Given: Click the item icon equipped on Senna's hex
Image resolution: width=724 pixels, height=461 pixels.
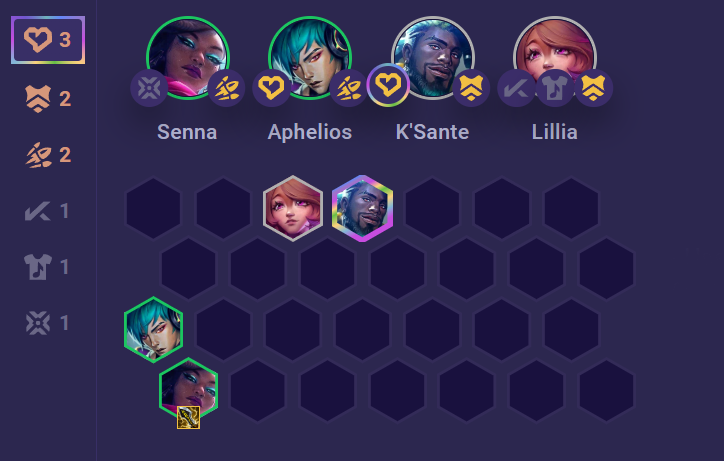Looking at the screenshot, I should click(188, 417).
